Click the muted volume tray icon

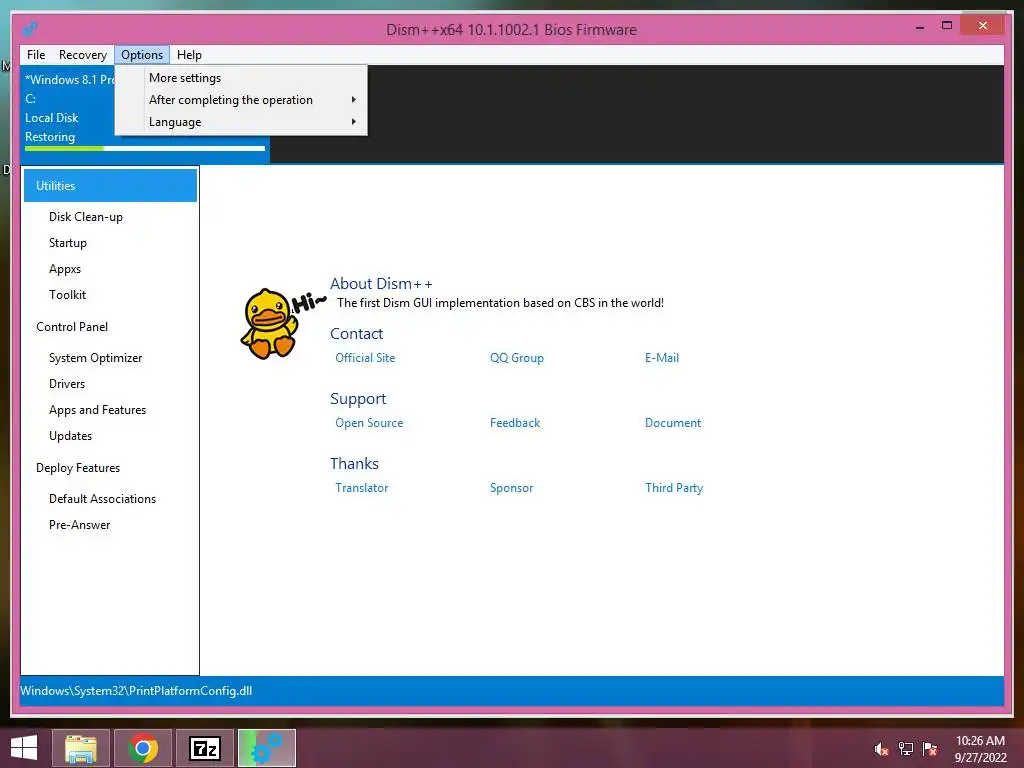point(881,749)
